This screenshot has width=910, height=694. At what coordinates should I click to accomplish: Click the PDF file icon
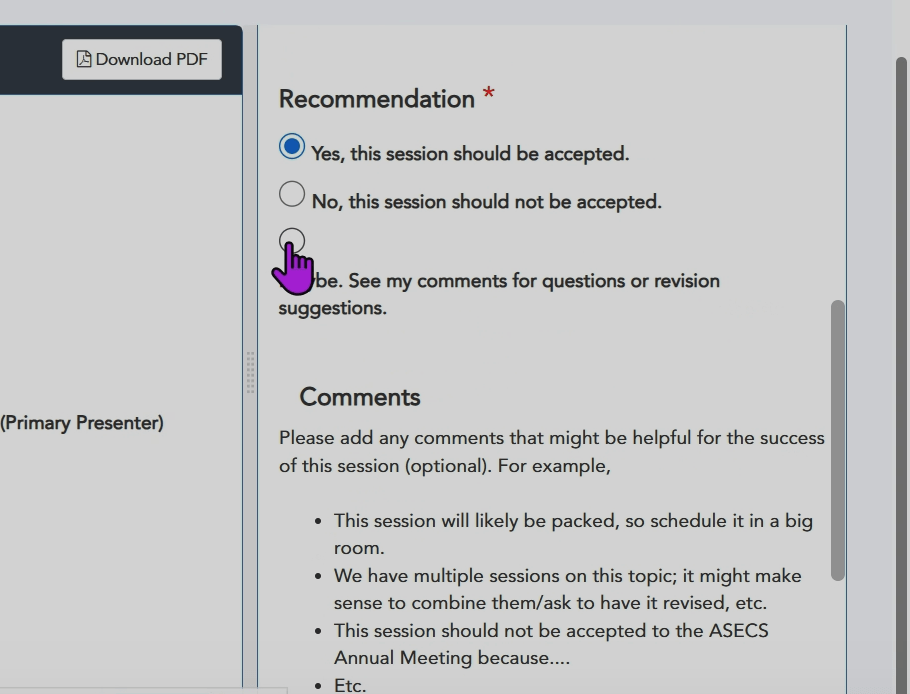[84, 59]
